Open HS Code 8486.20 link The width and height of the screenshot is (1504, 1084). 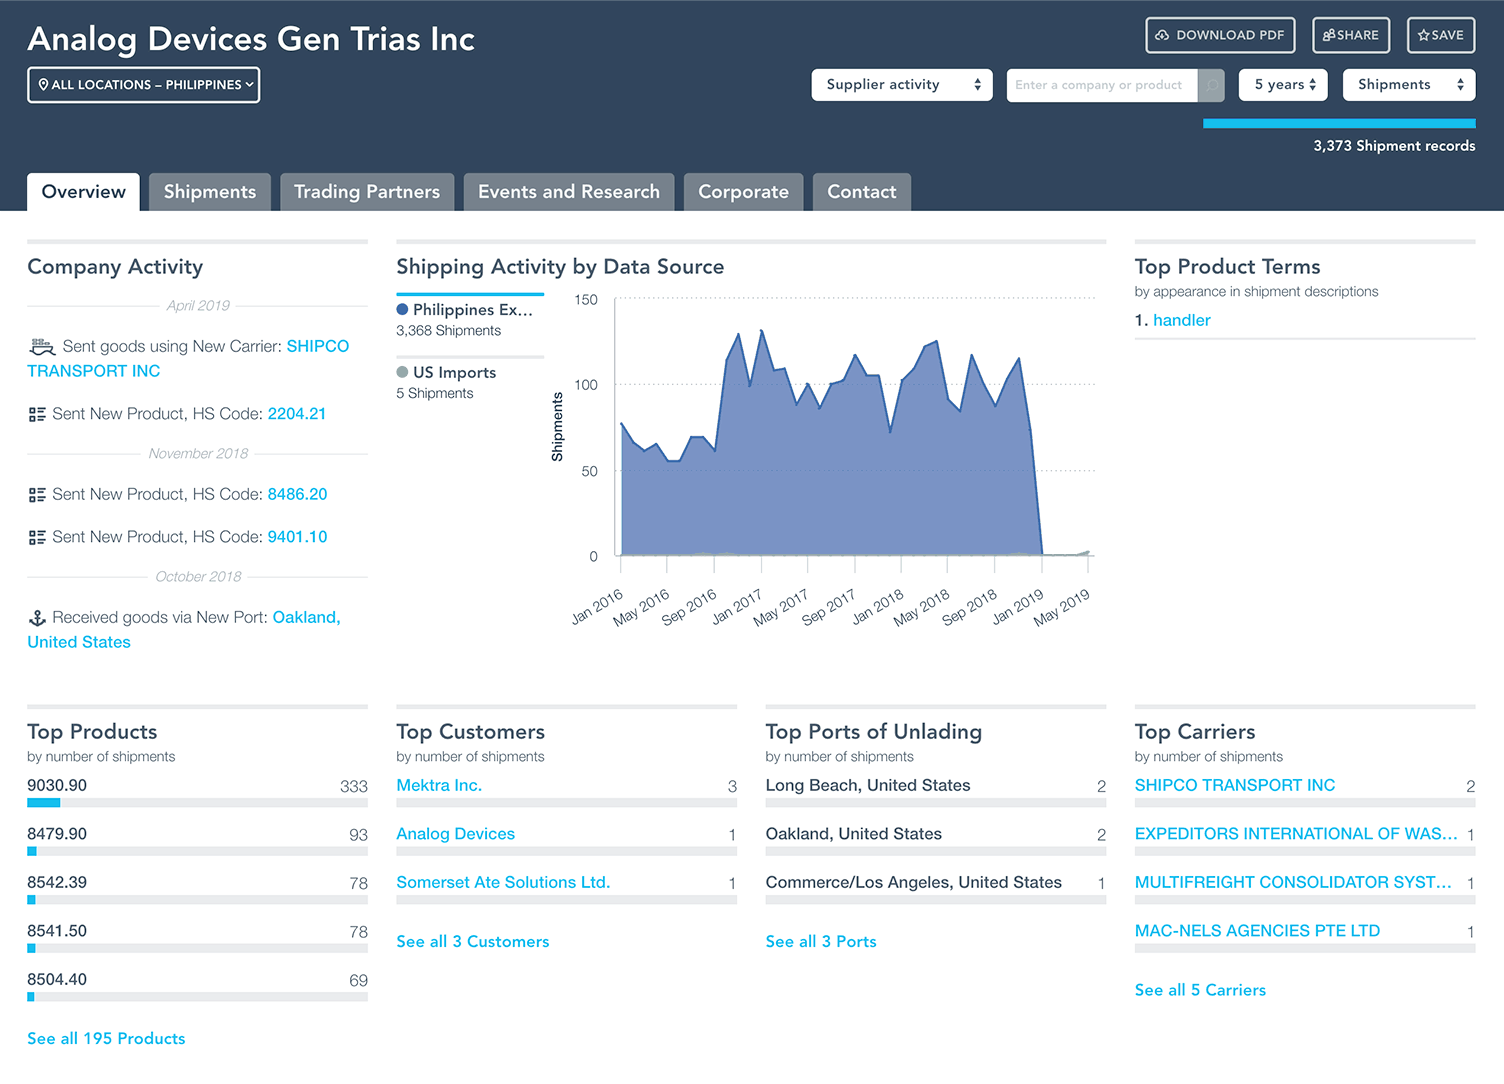pyautogui.click(x=297, y=495)
